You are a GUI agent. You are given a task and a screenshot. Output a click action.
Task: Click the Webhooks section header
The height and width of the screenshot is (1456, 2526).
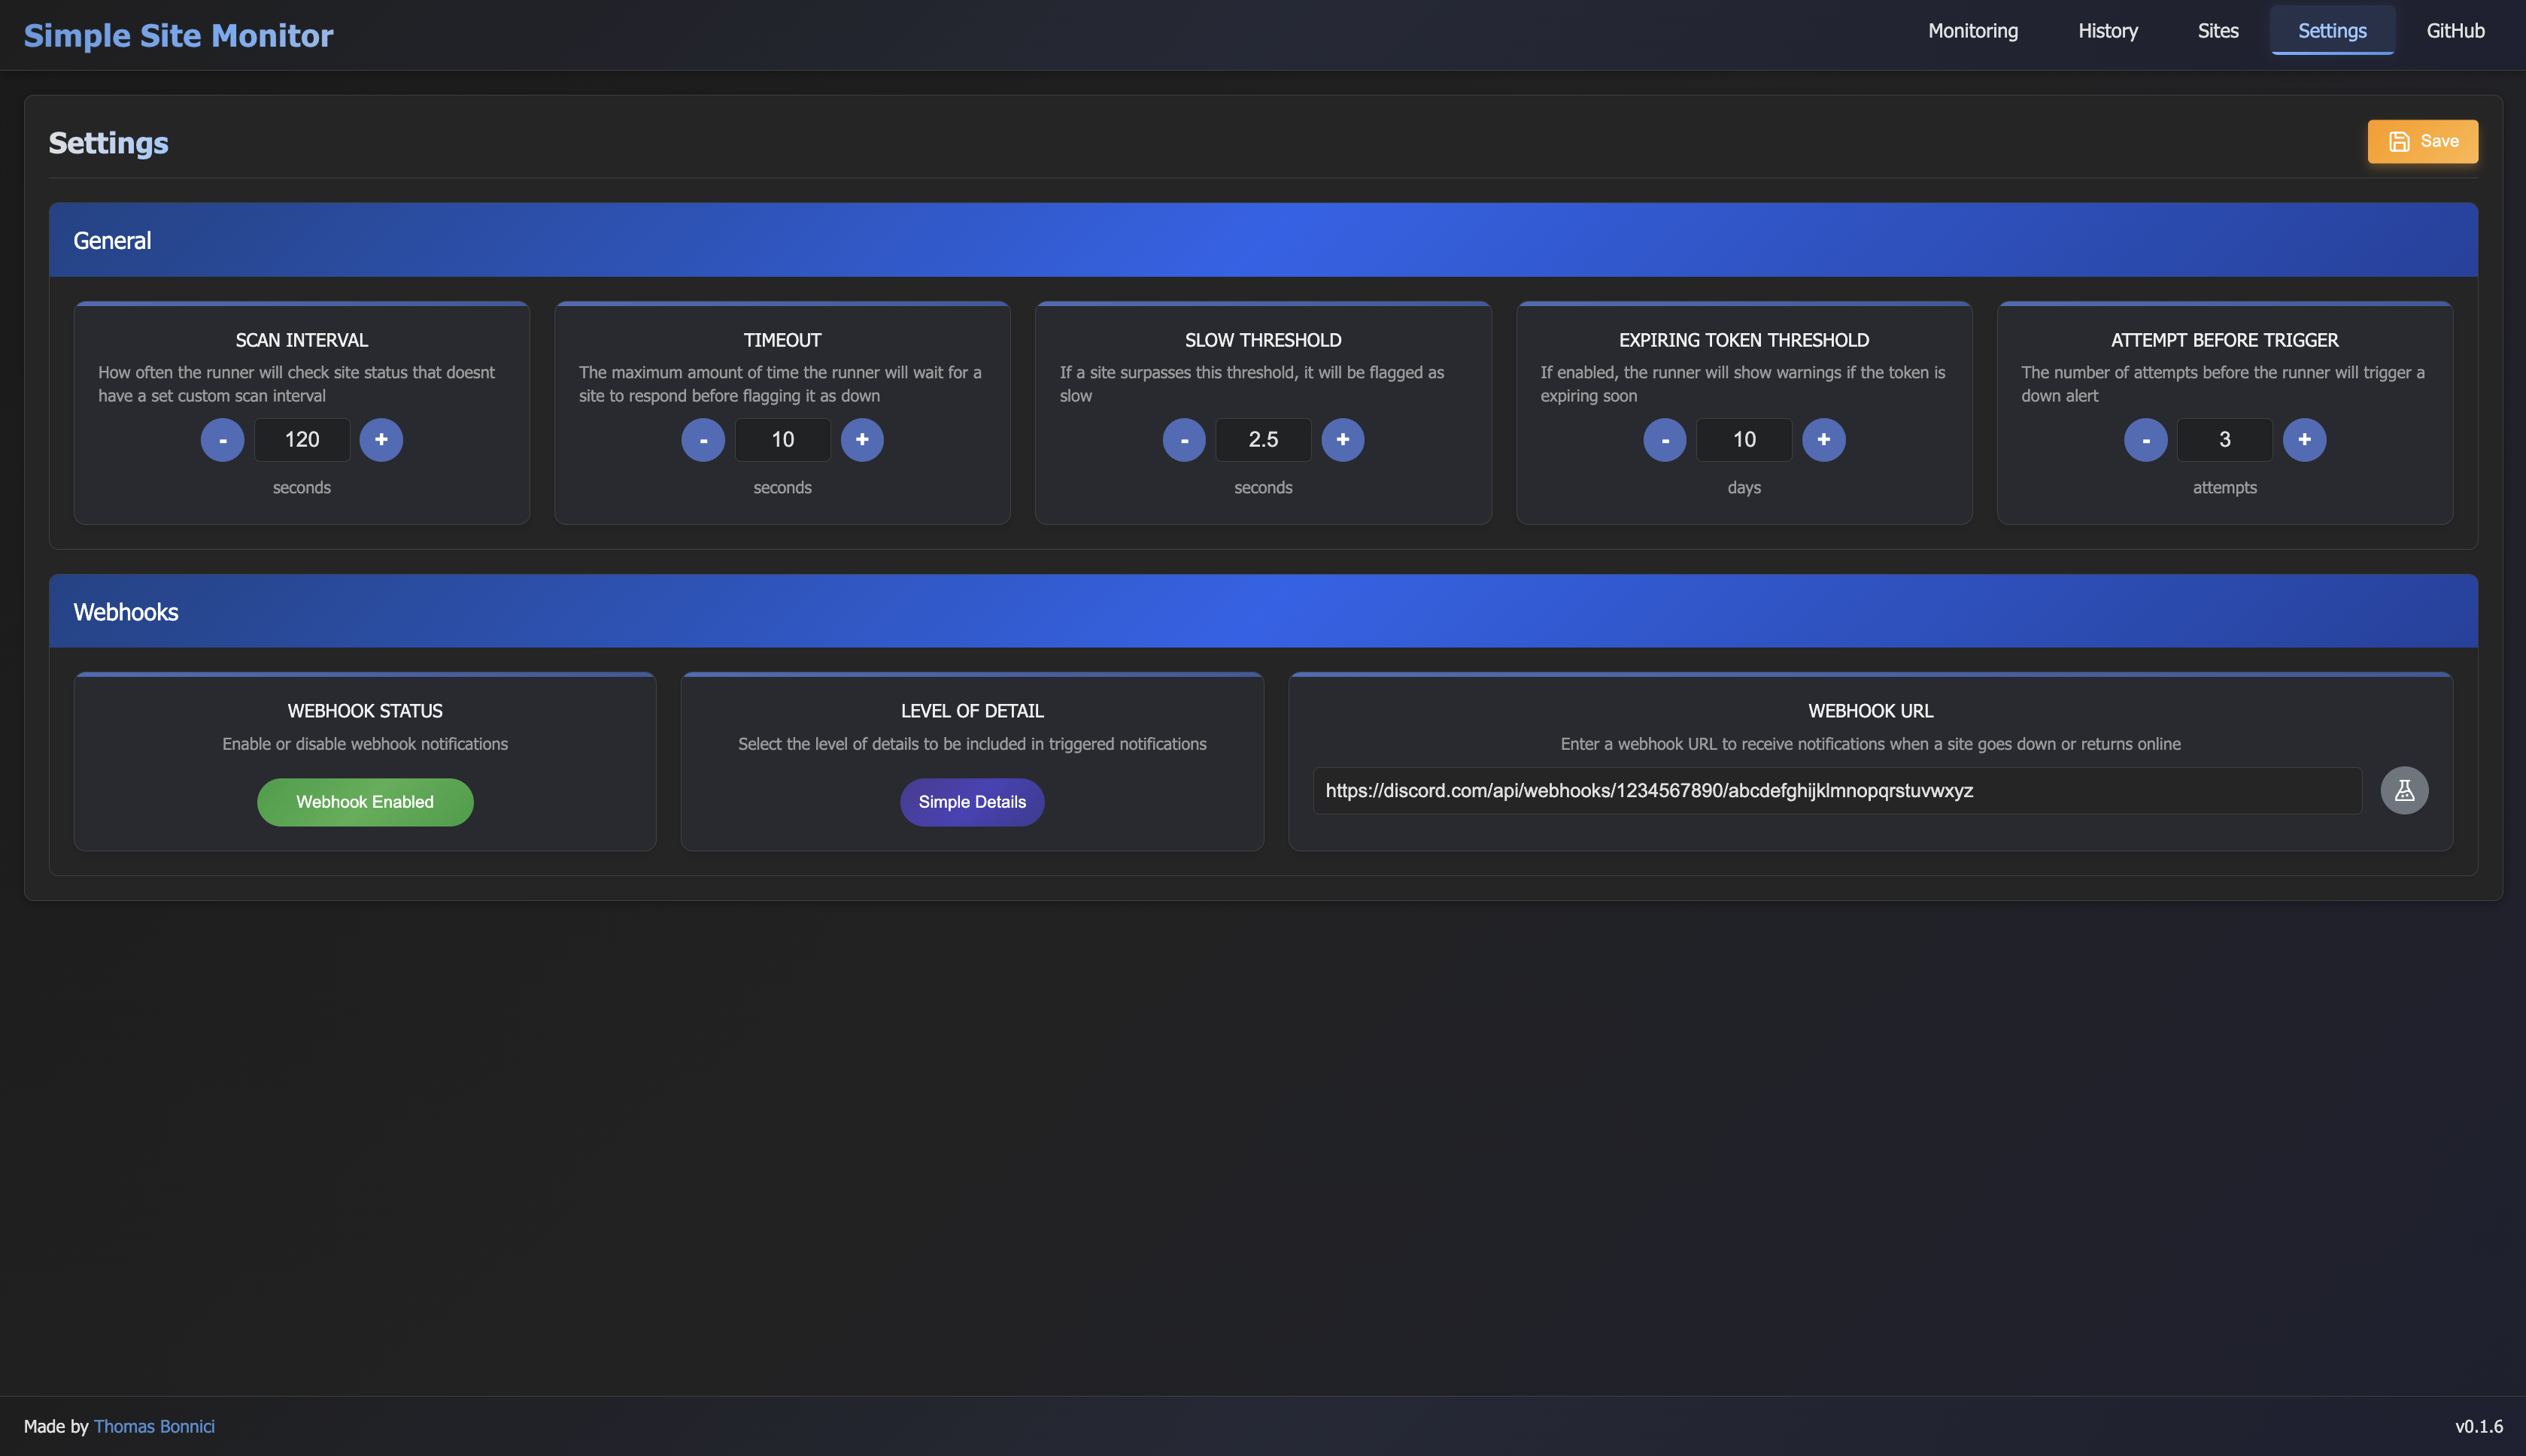(x=1263, y=611)
